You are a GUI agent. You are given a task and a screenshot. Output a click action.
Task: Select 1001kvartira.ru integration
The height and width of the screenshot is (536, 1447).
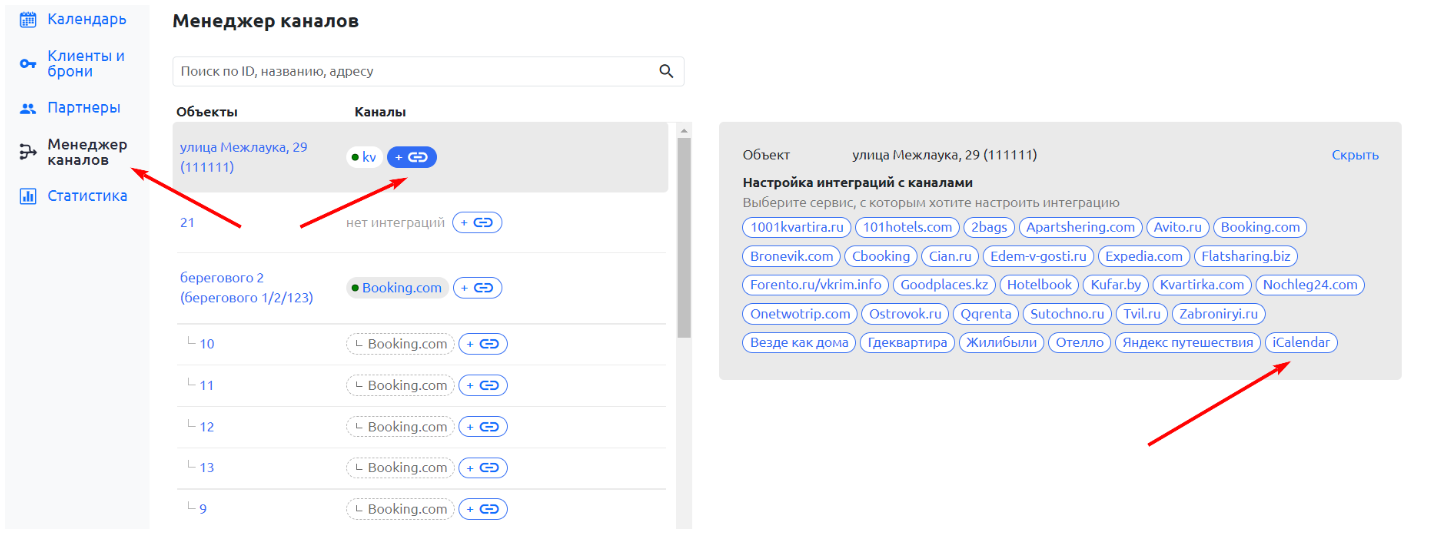(797, 227)
